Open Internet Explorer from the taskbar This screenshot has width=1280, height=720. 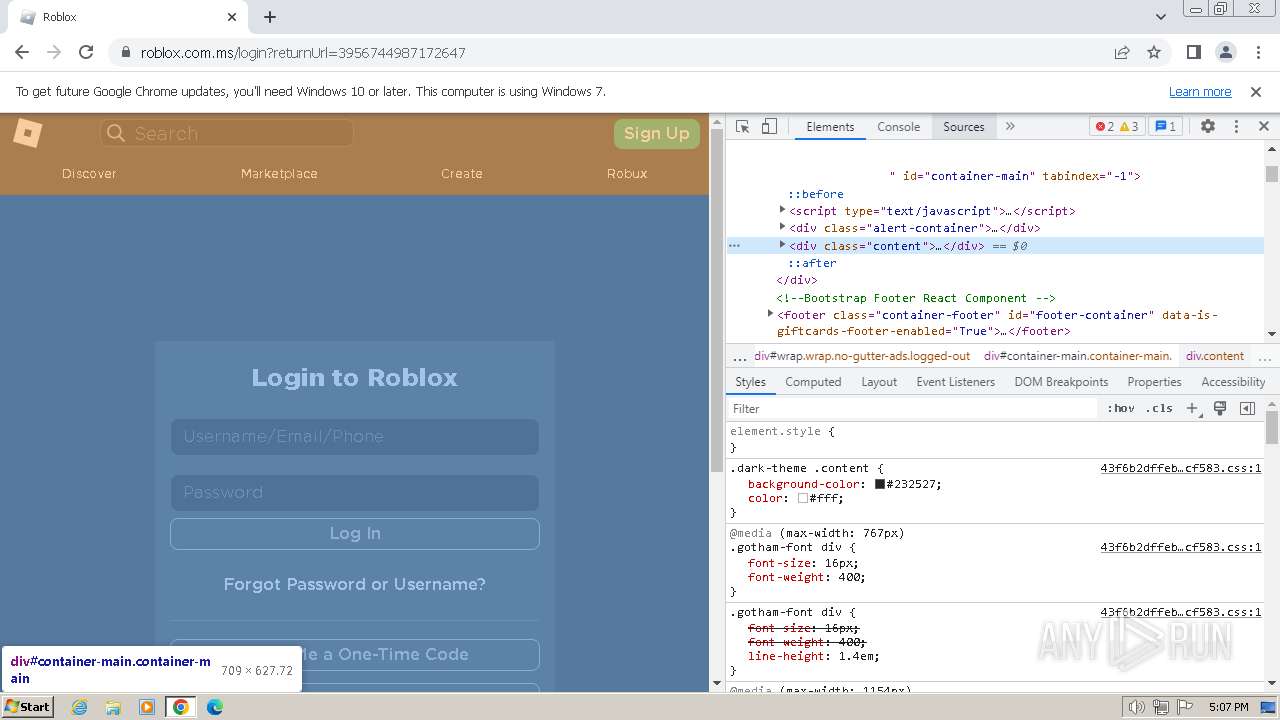click(x=79, y=707)
